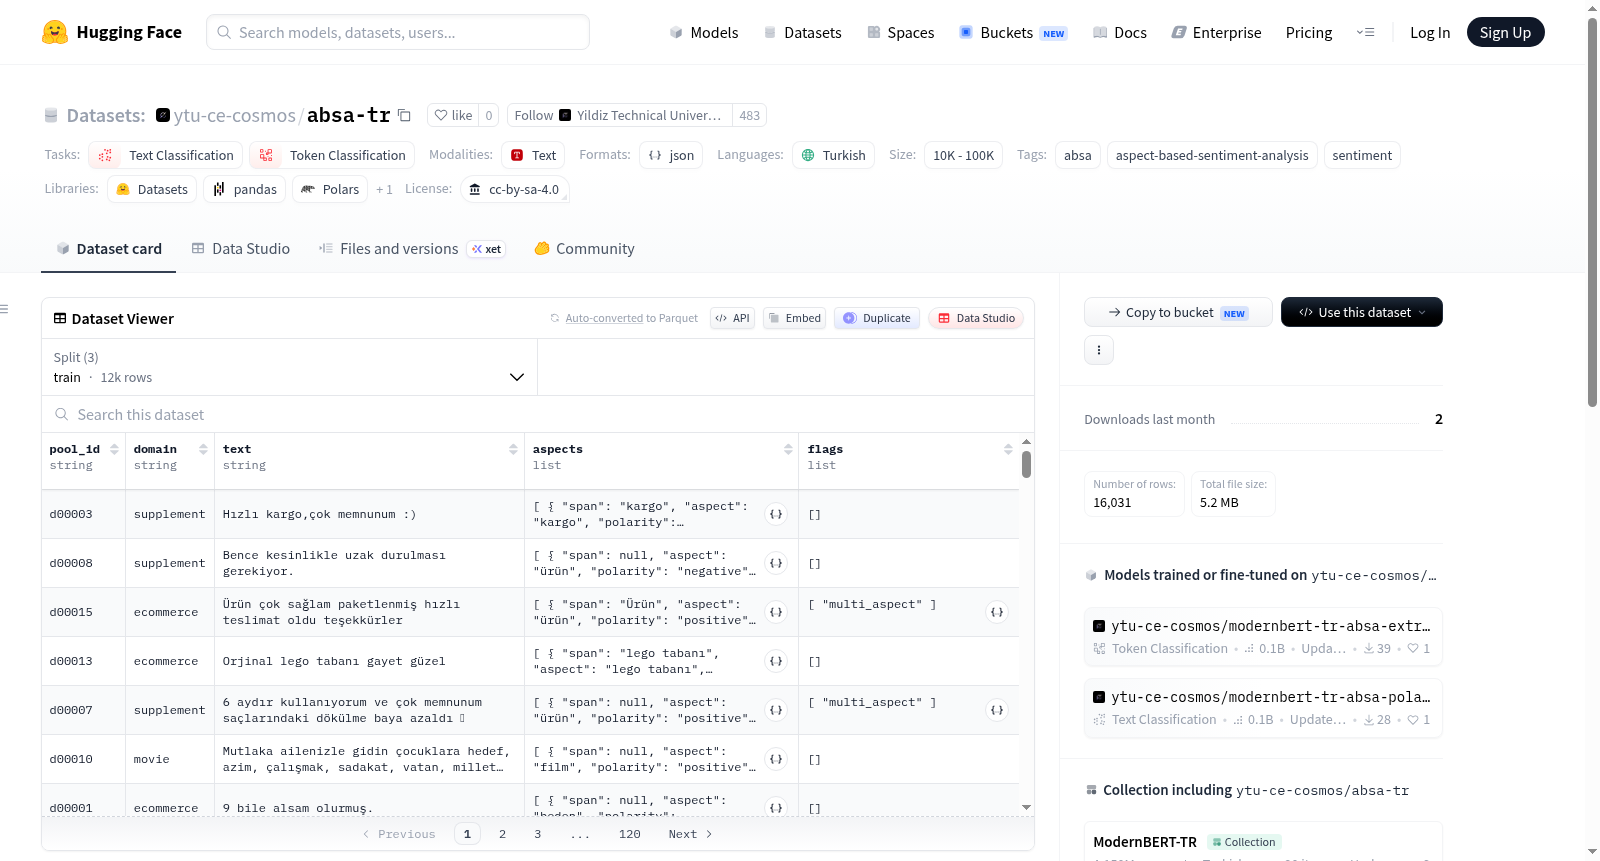This screenshot has width=1600, height=861.
Task: Click the Text Classification task icon
Action: (105, 155)
